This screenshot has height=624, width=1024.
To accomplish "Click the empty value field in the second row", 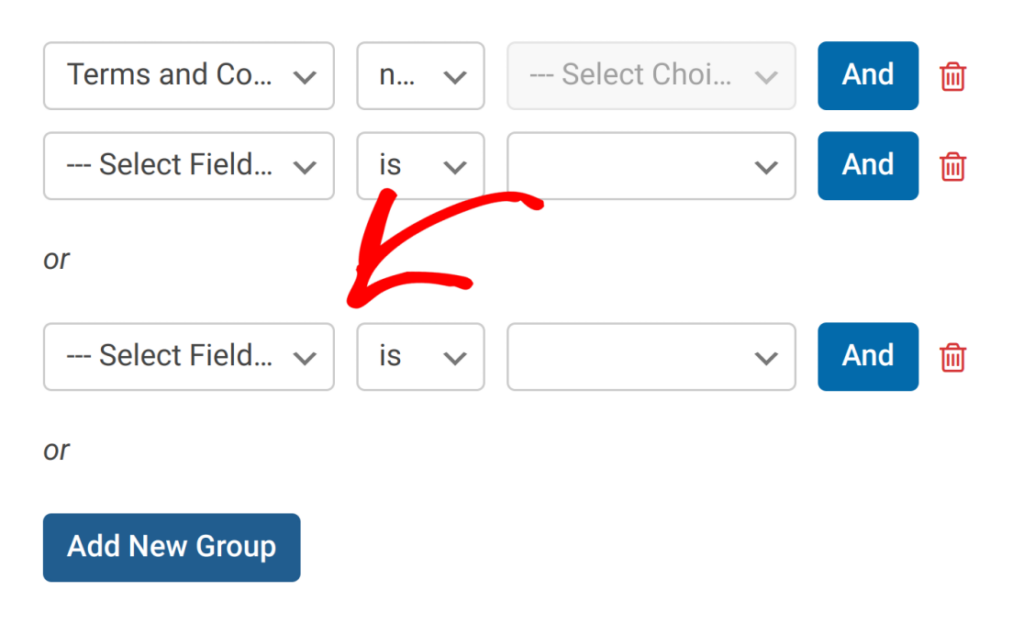I will point(651,166).
